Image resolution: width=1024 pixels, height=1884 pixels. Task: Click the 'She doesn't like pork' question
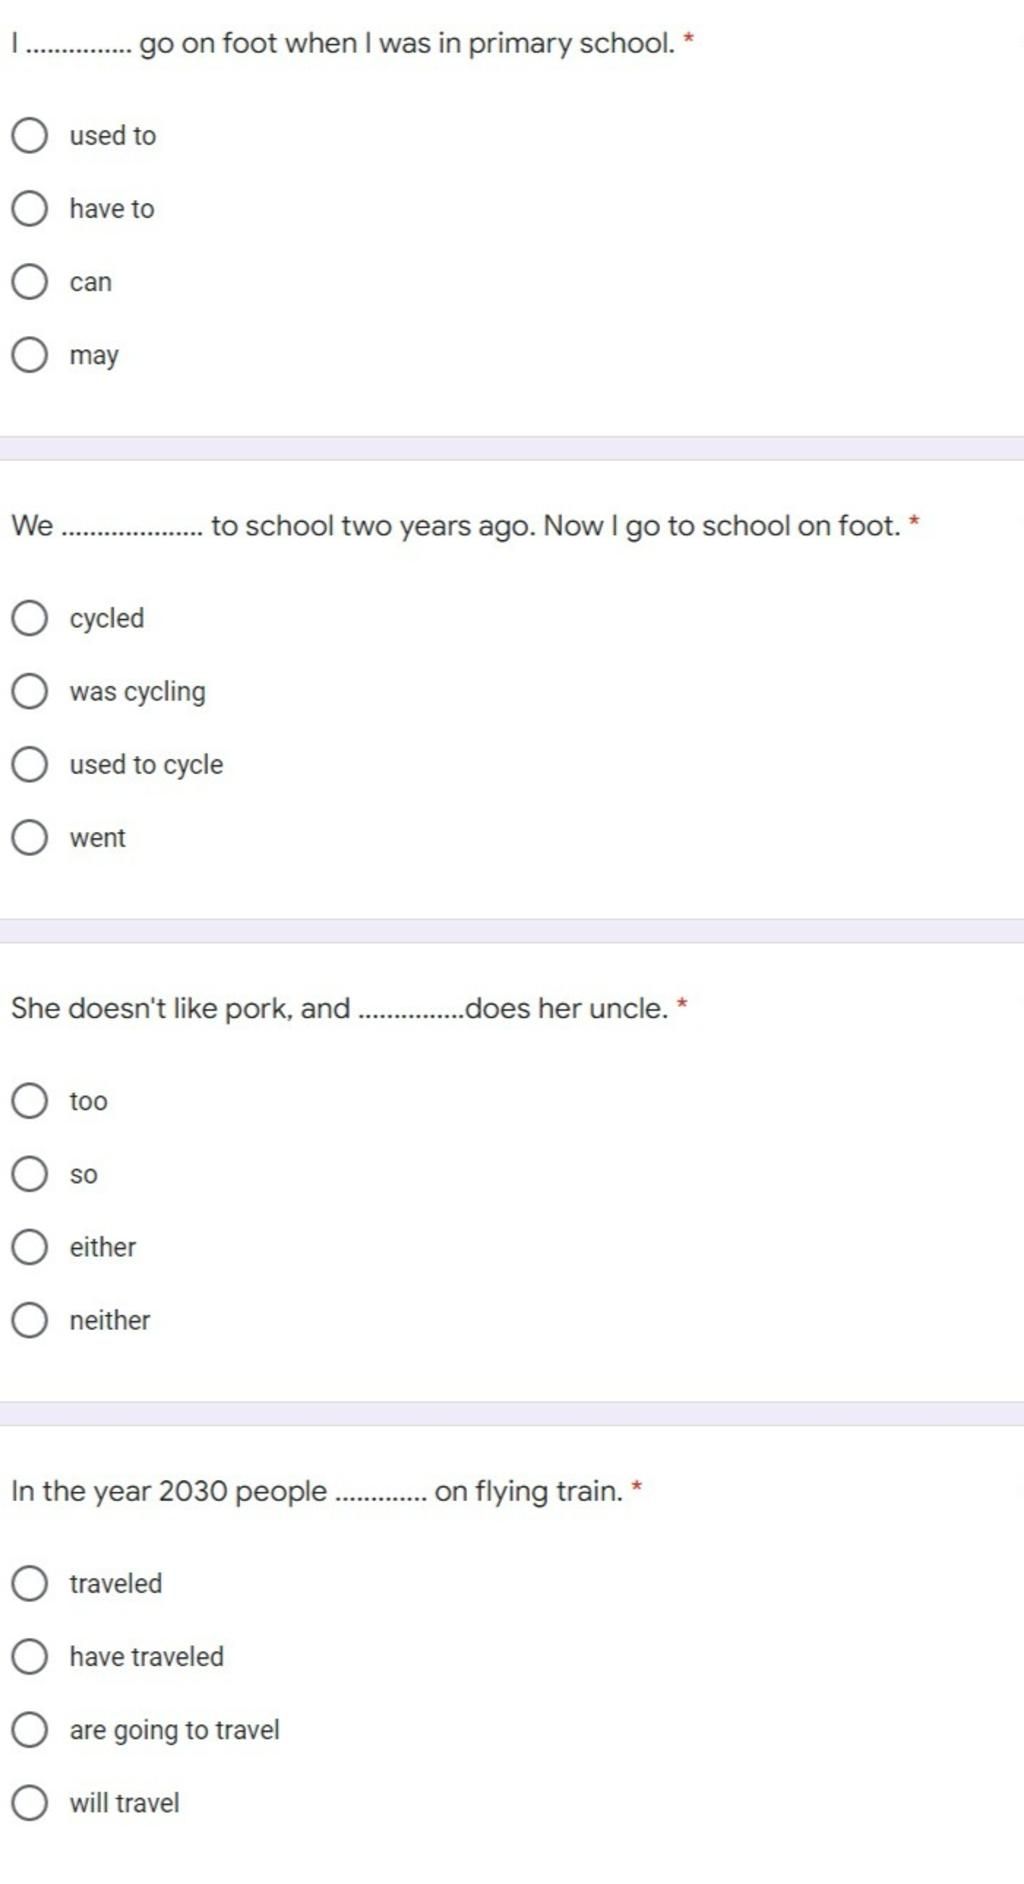(x=340, y=1008)
